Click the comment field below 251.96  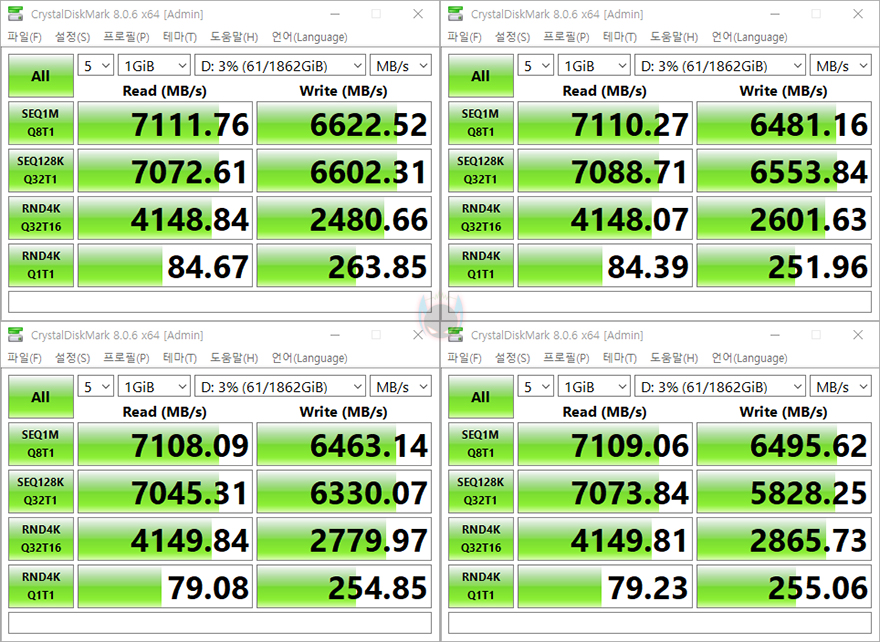(x=660, y=302)
